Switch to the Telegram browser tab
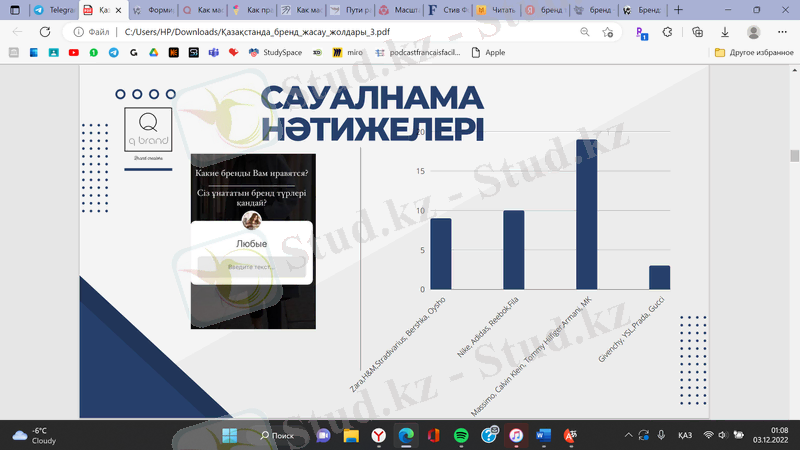The height and width of the screenshot is (450, 800). (x=54, y=10)
